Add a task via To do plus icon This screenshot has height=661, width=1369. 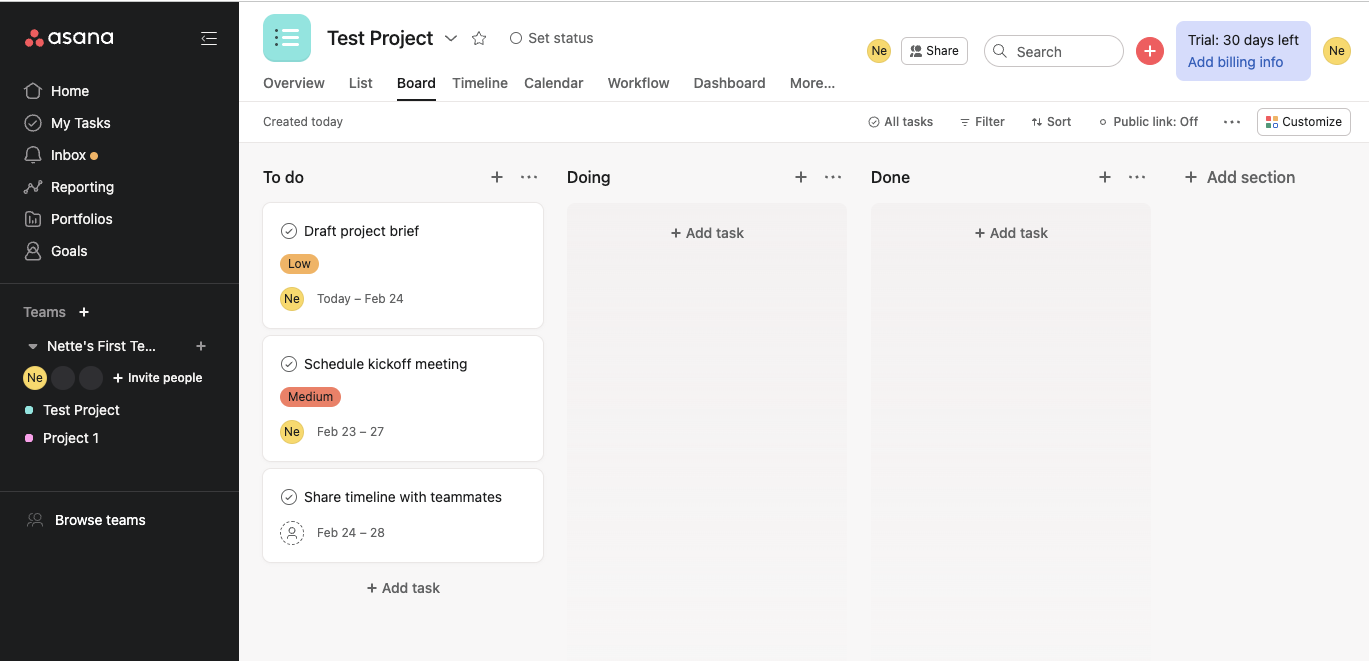tap(497, 177)
